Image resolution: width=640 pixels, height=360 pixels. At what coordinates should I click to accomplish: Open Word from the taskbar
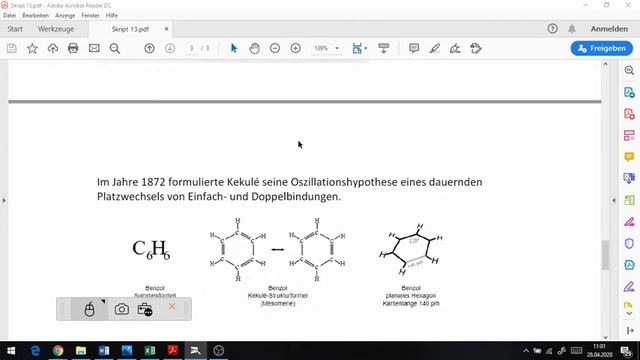tap(104, 351)
